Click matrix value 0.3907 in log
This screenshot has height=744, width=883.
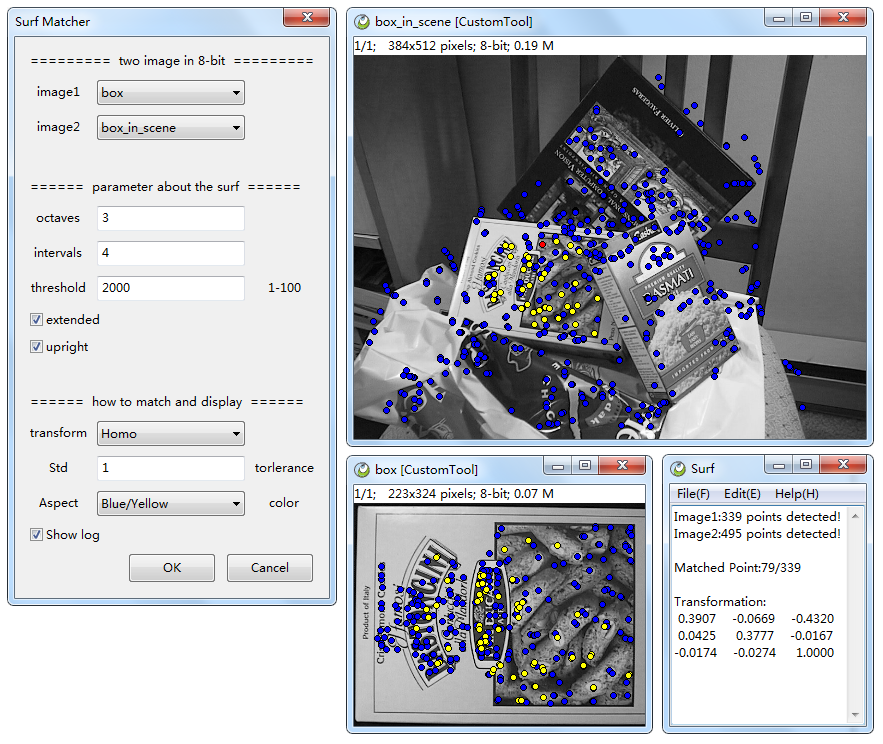pos(697,619)
